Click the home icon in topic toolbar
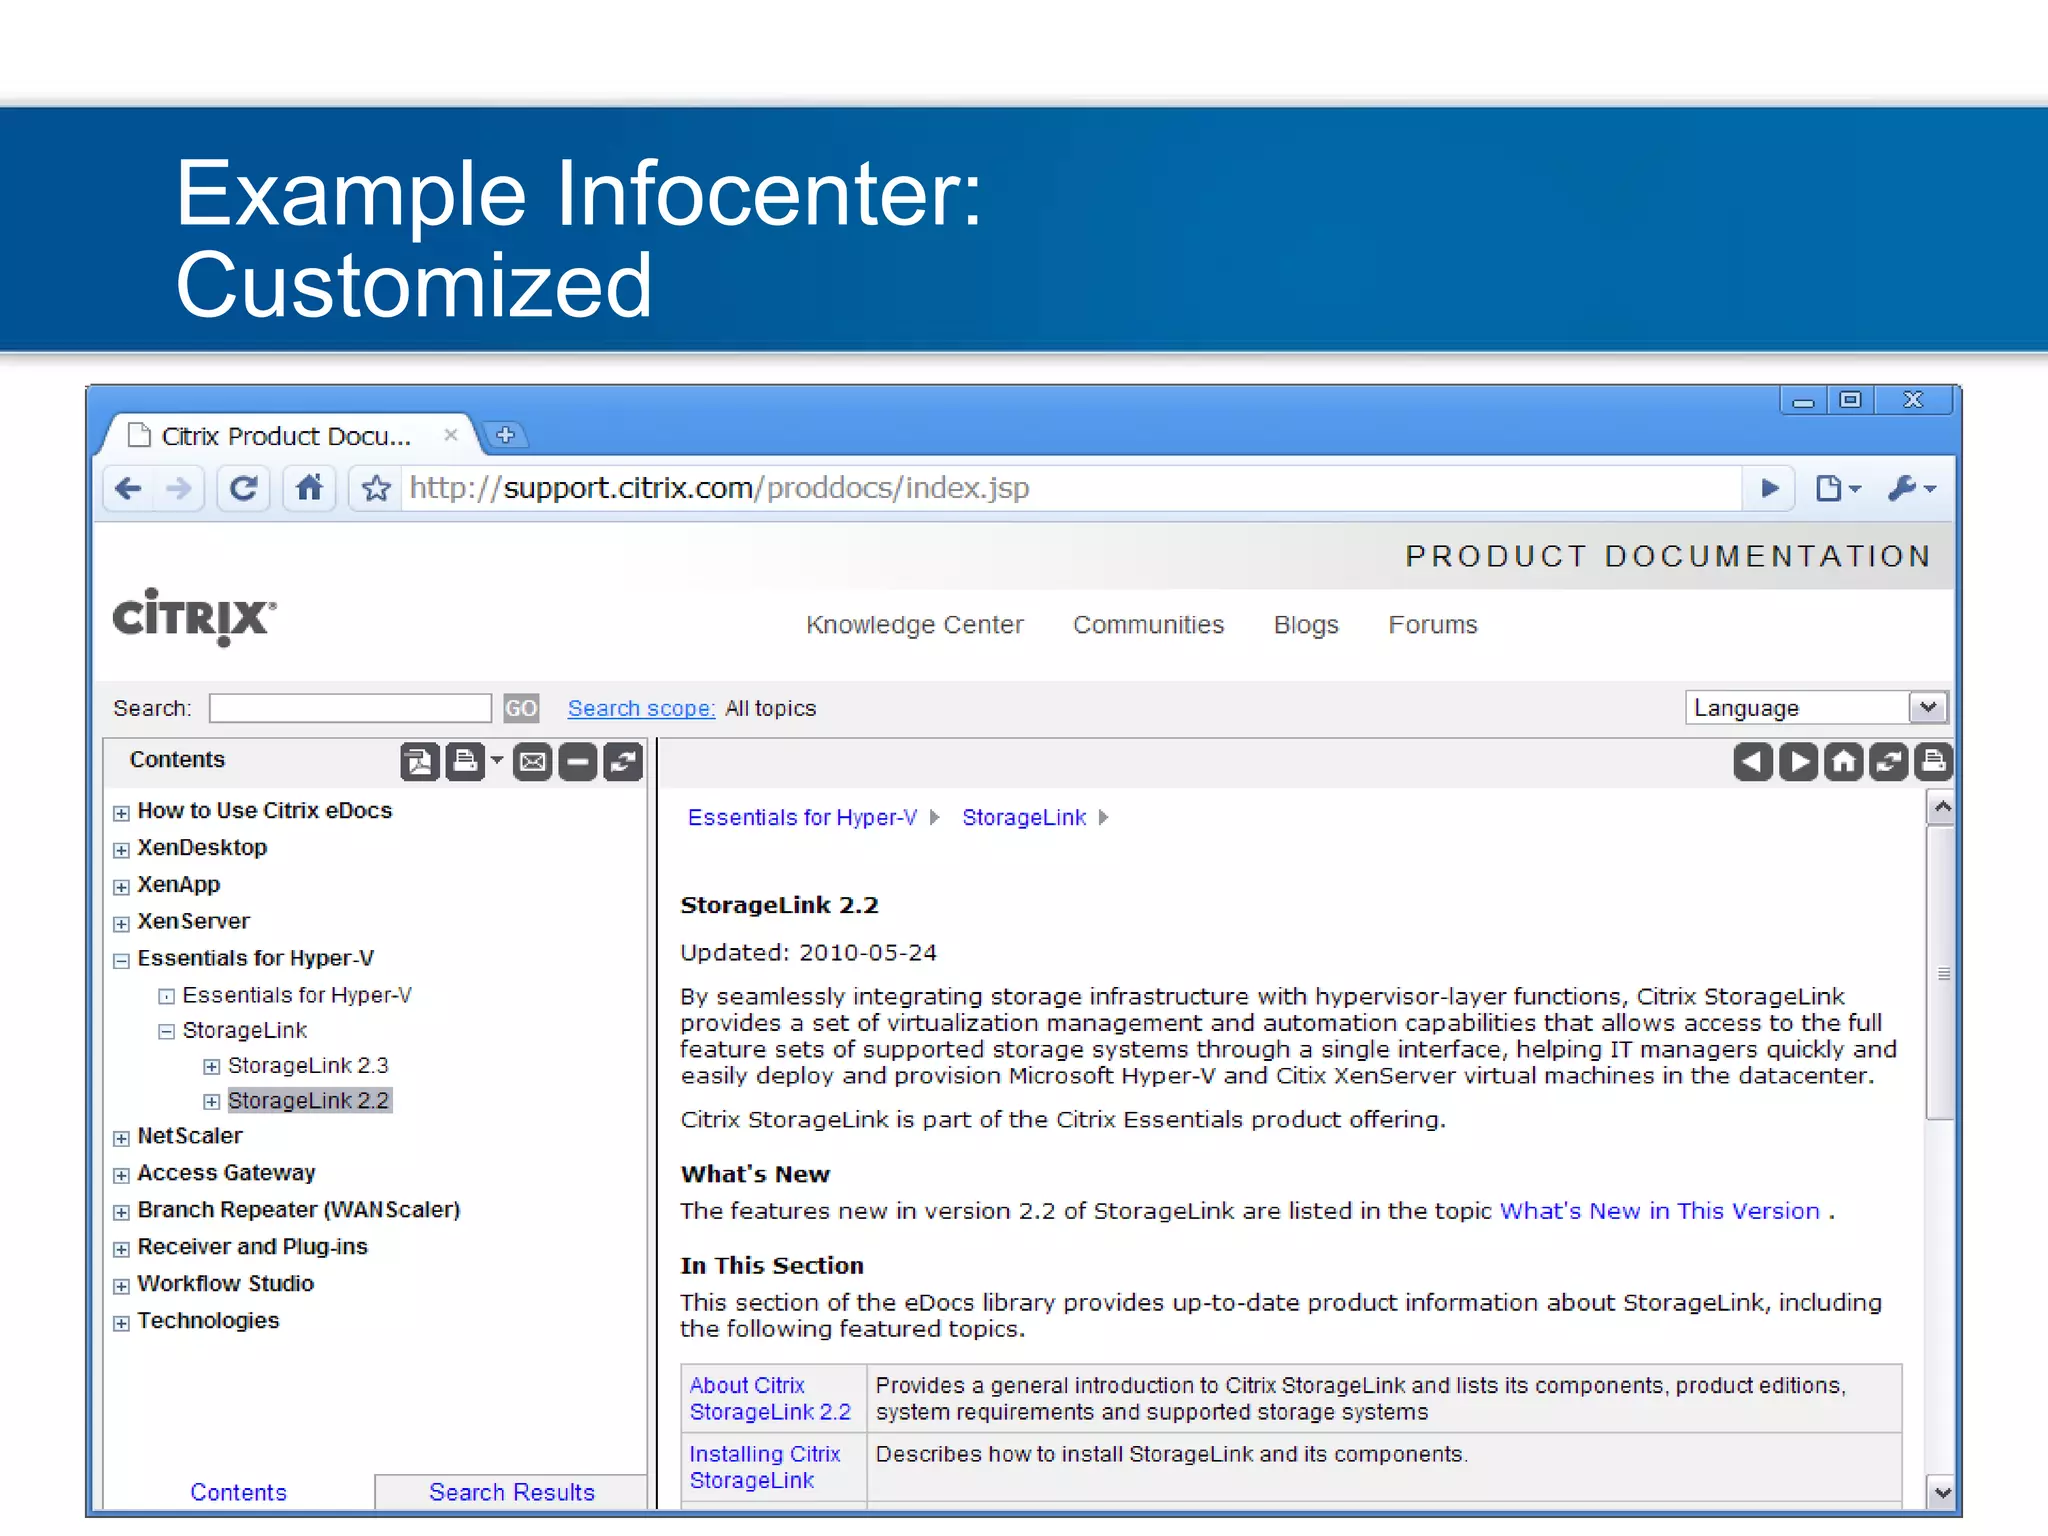 pos(1843,762)
